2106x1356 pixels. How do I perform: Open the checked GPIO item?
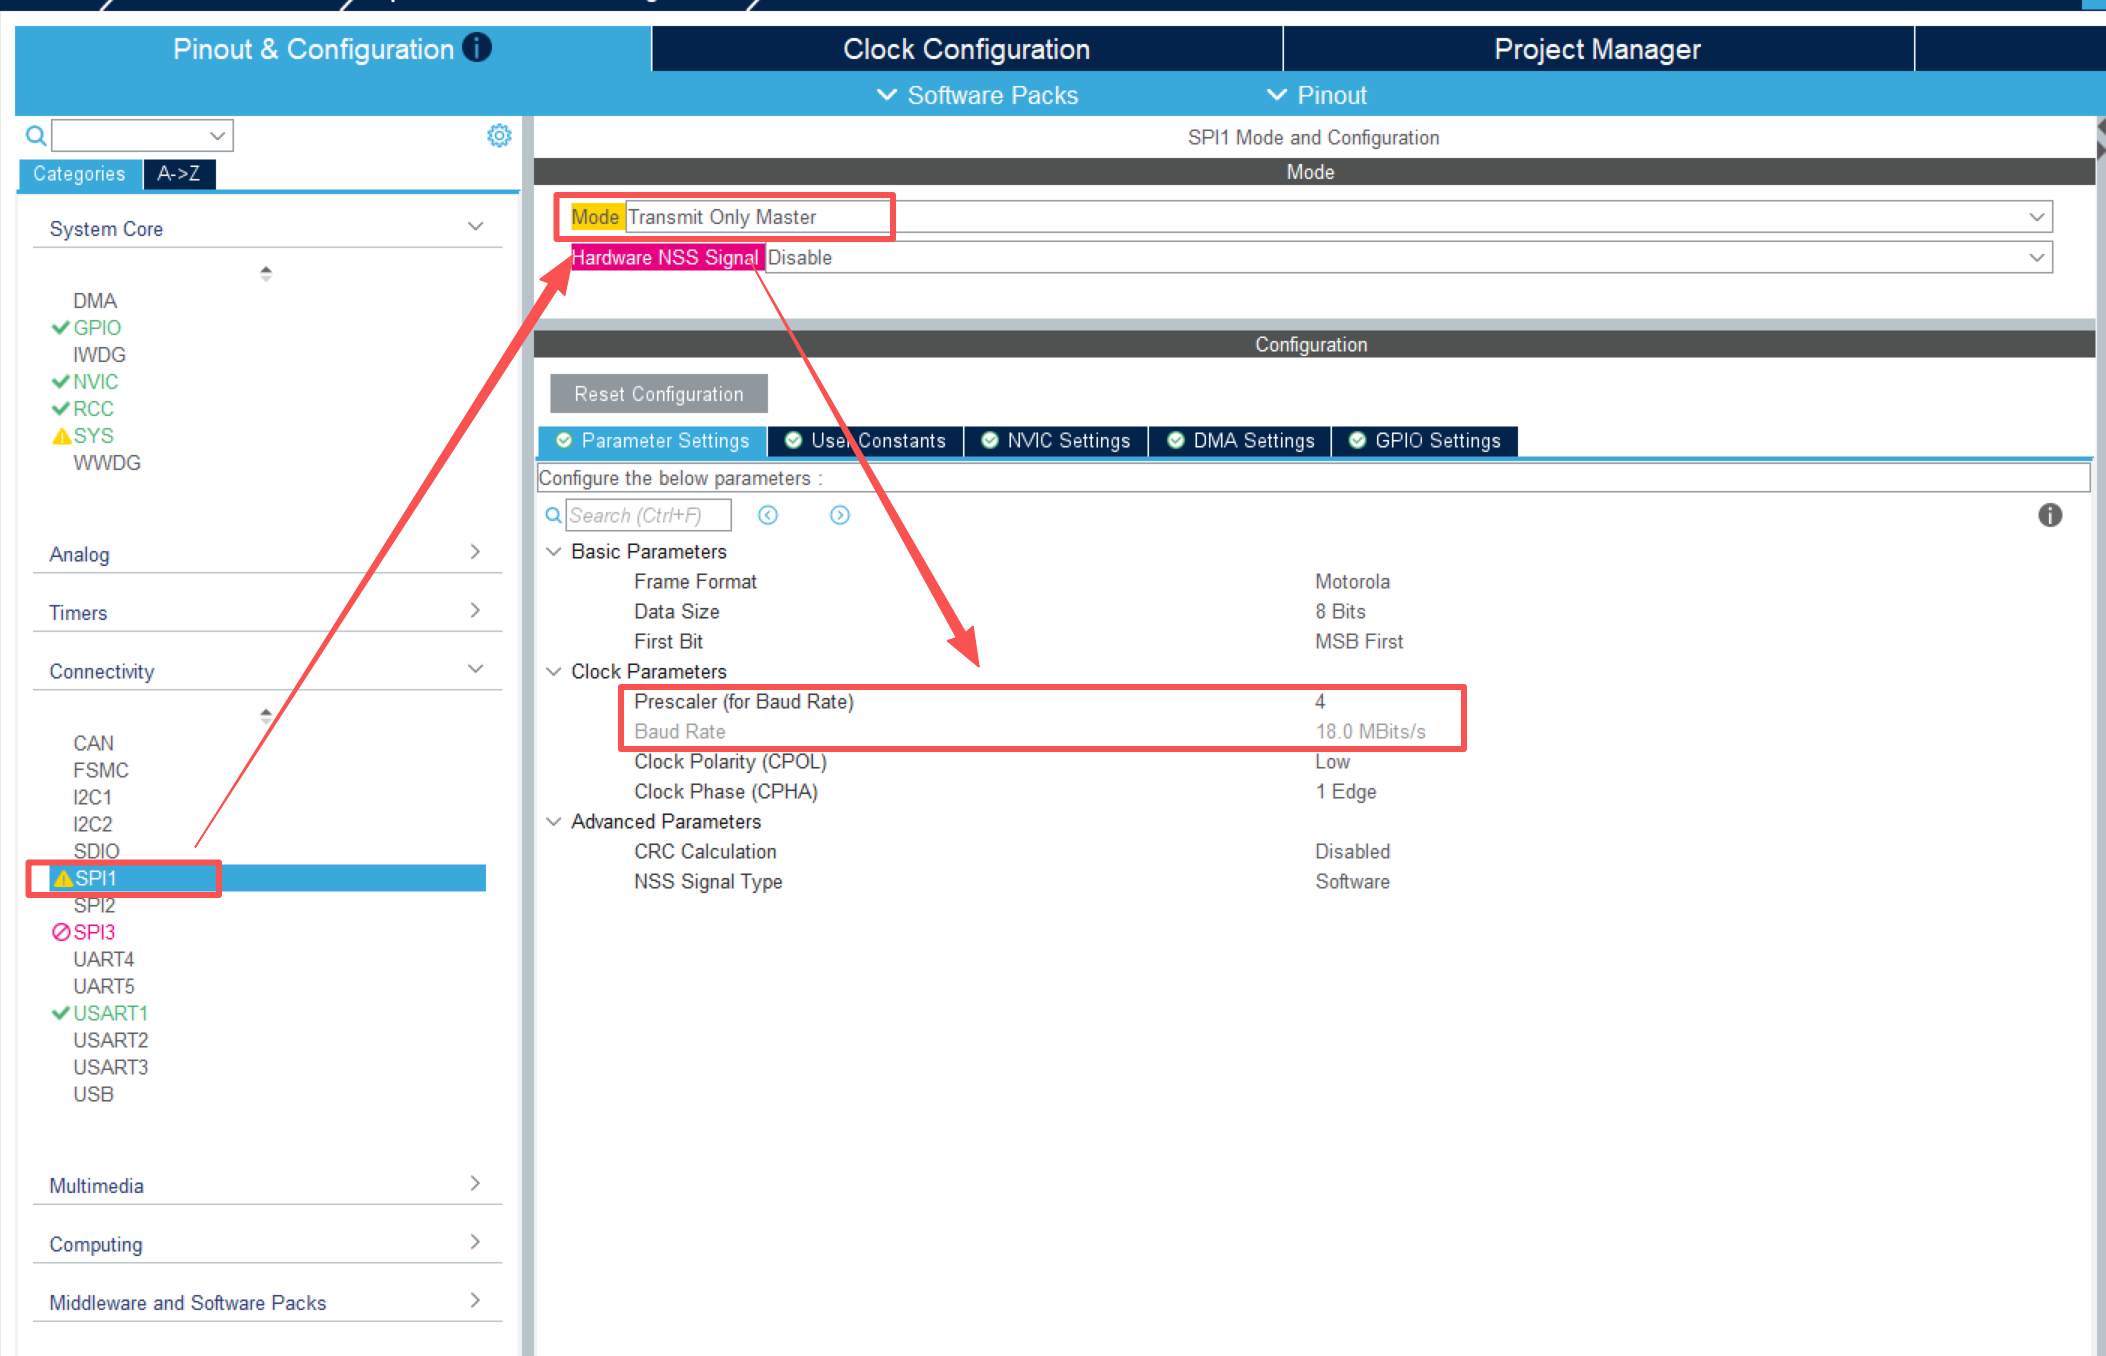[x=86, y=328]
